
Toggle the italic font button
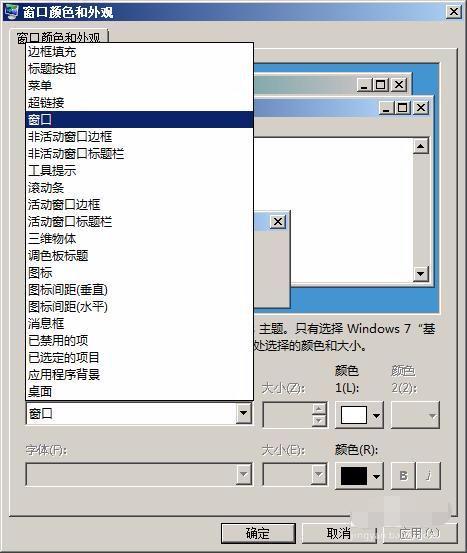tap(428, 476)
